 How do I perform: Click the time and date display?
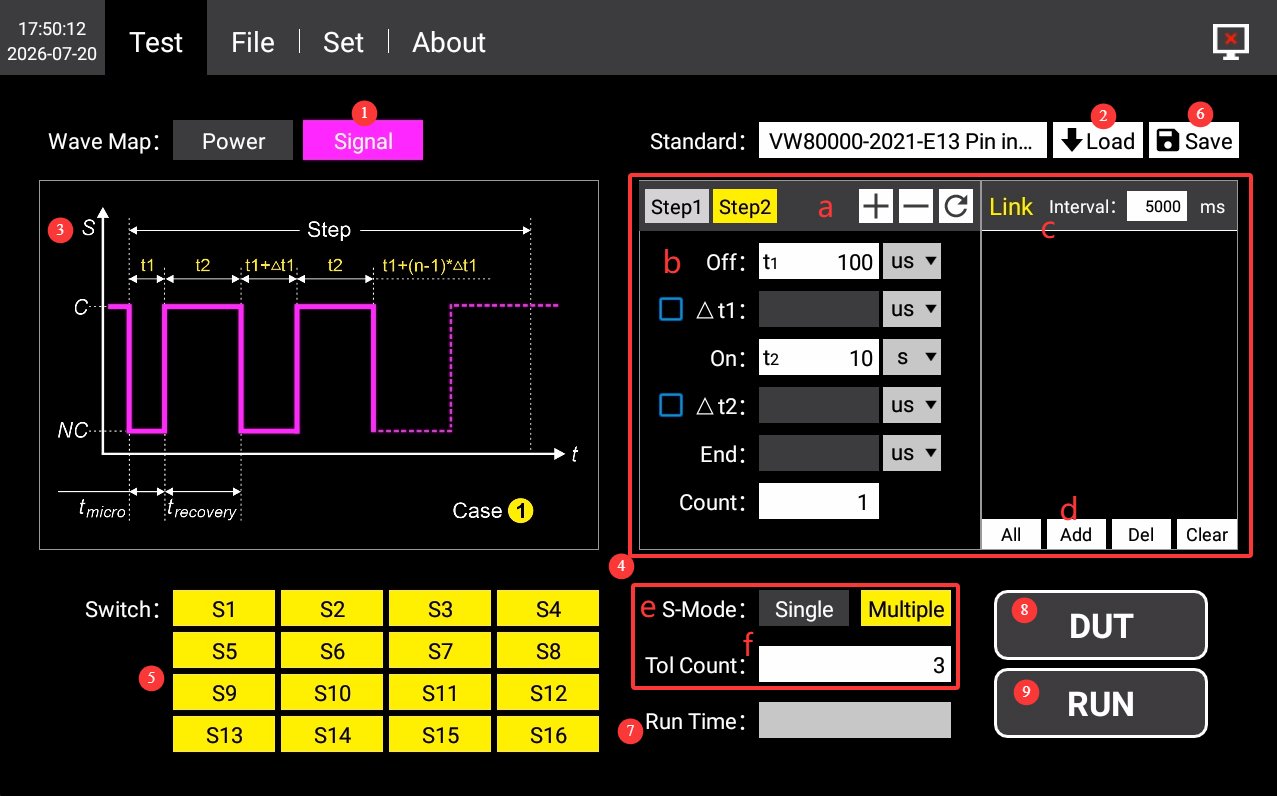point(52,42)
